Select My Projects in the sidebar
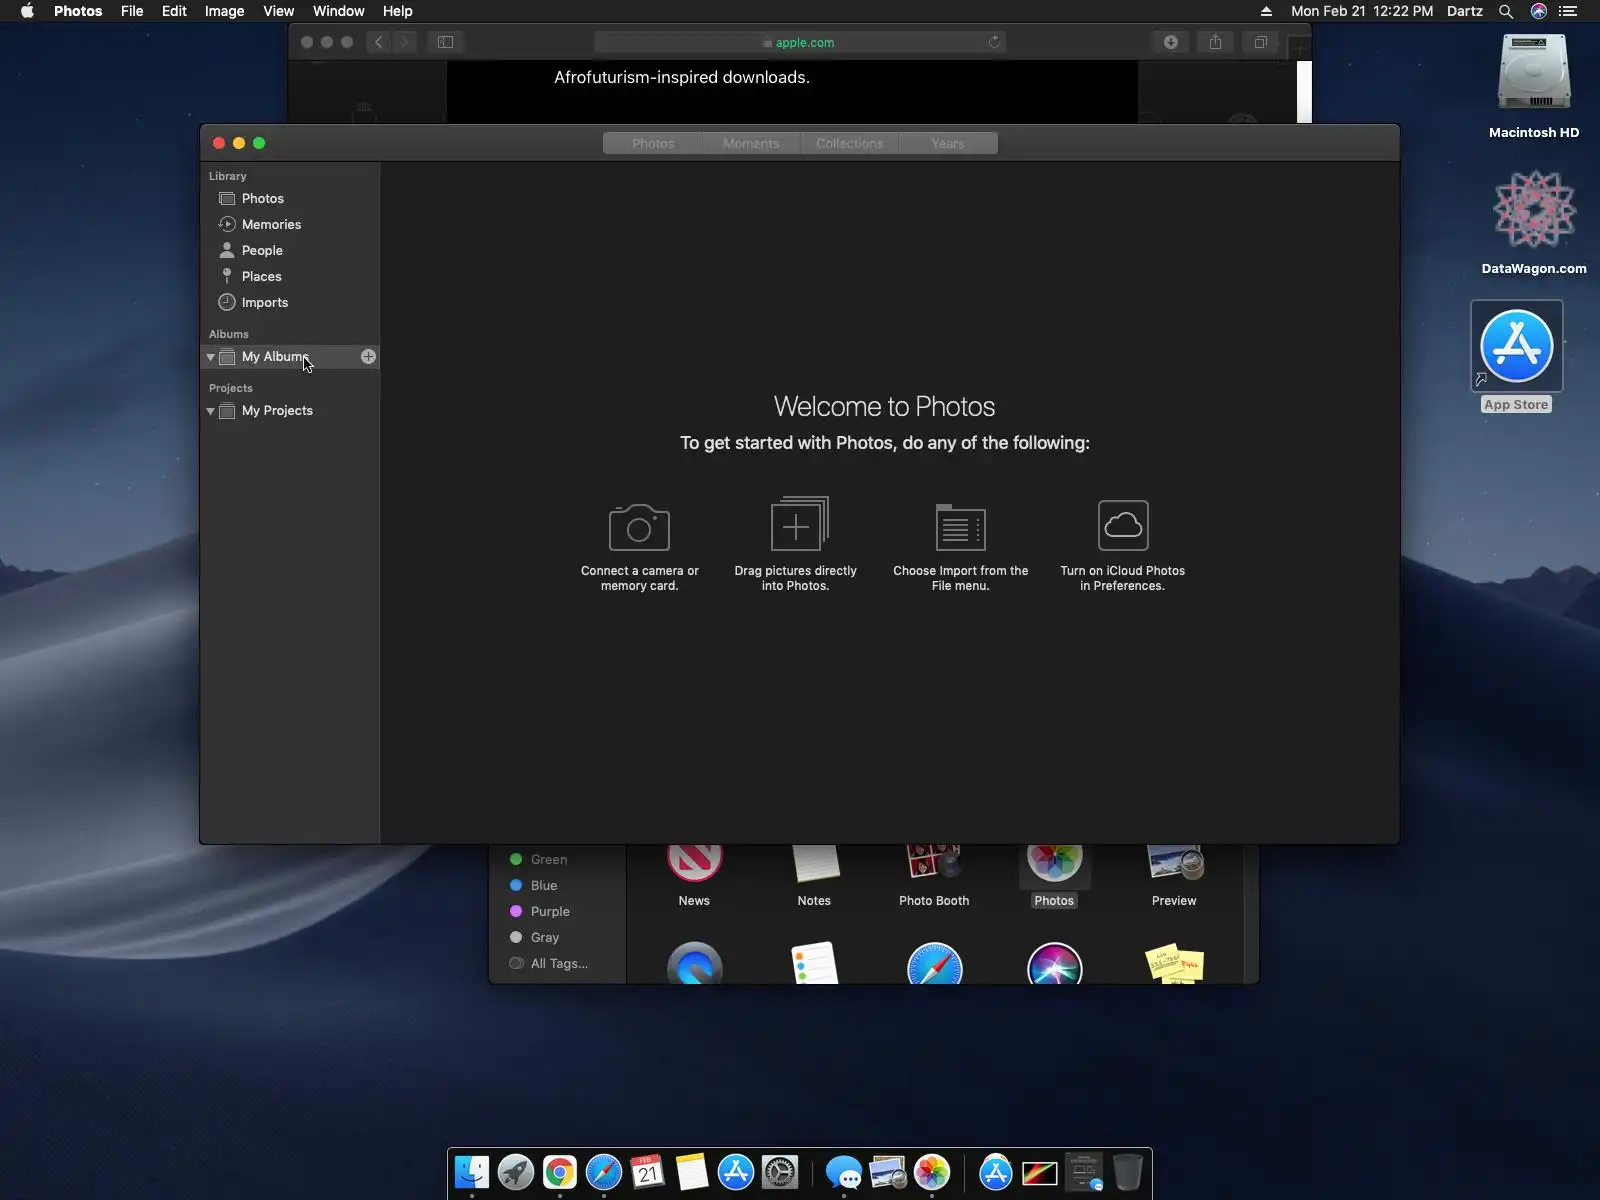 (277, 410)
